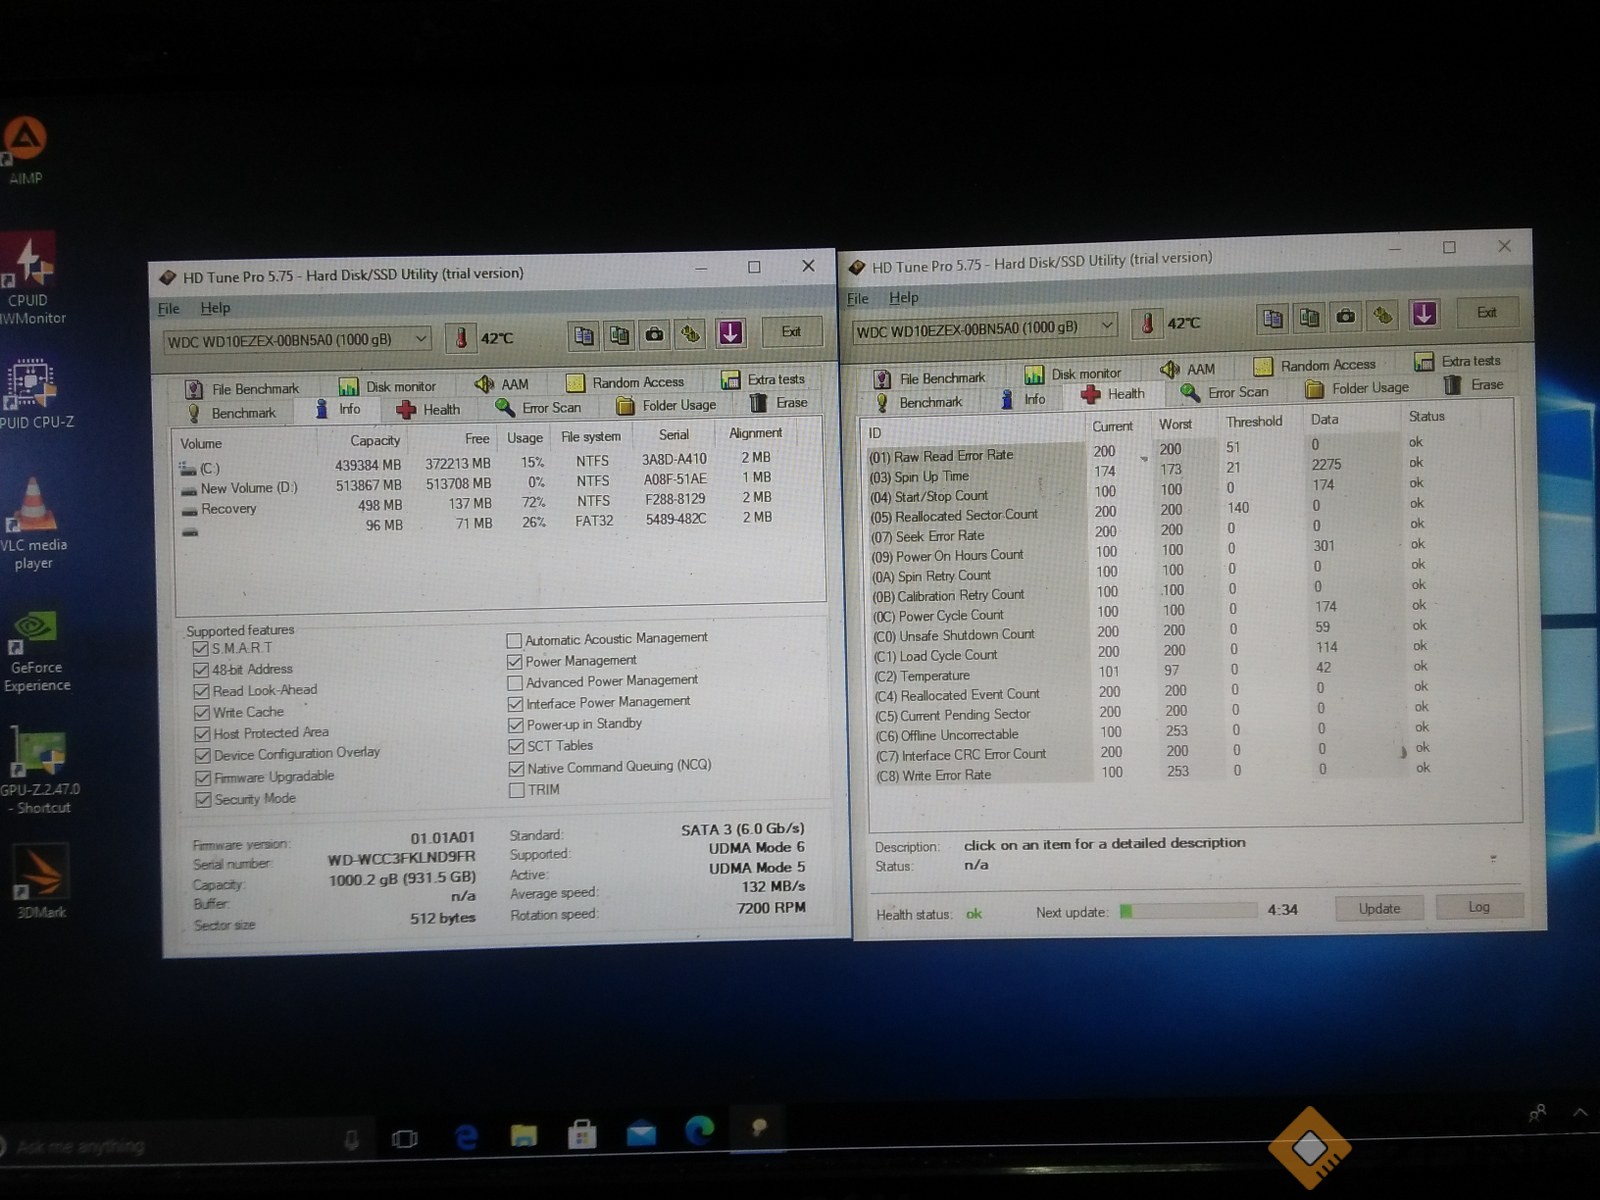Copy info to clipboard in left HD Tune window
The width and height of the screenshot is (1600, 1200).
(x=584, y=335)
